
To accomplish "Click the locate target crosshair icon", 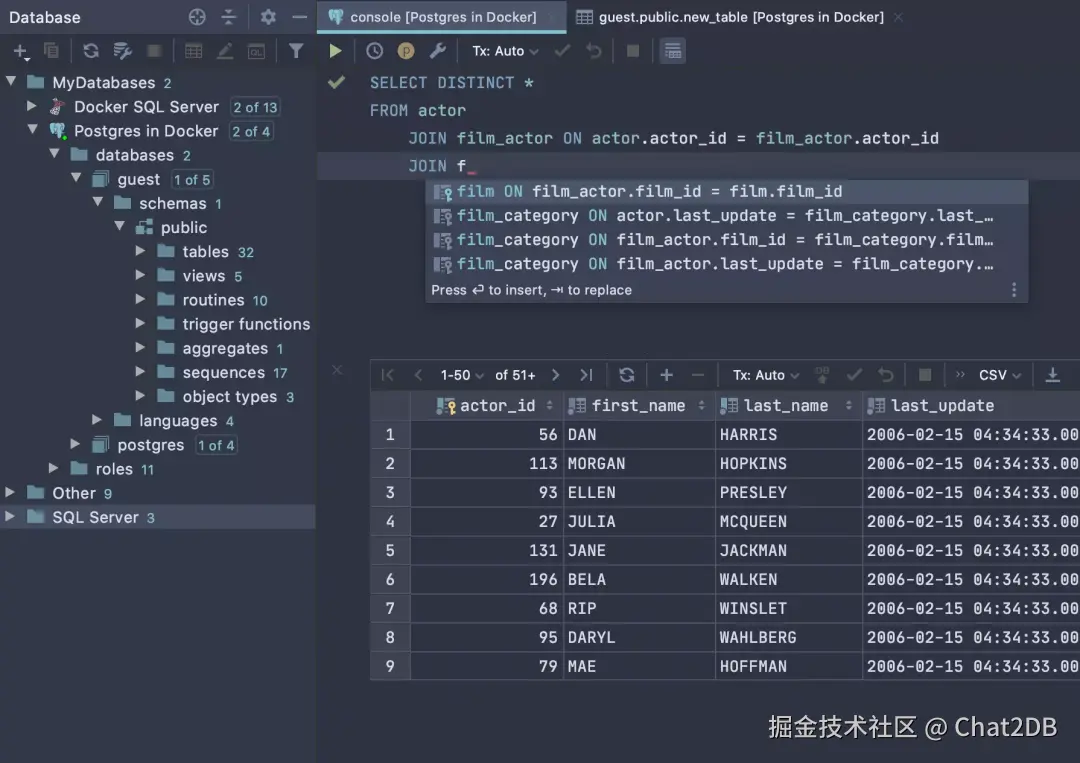I will (x=197, y=17).
